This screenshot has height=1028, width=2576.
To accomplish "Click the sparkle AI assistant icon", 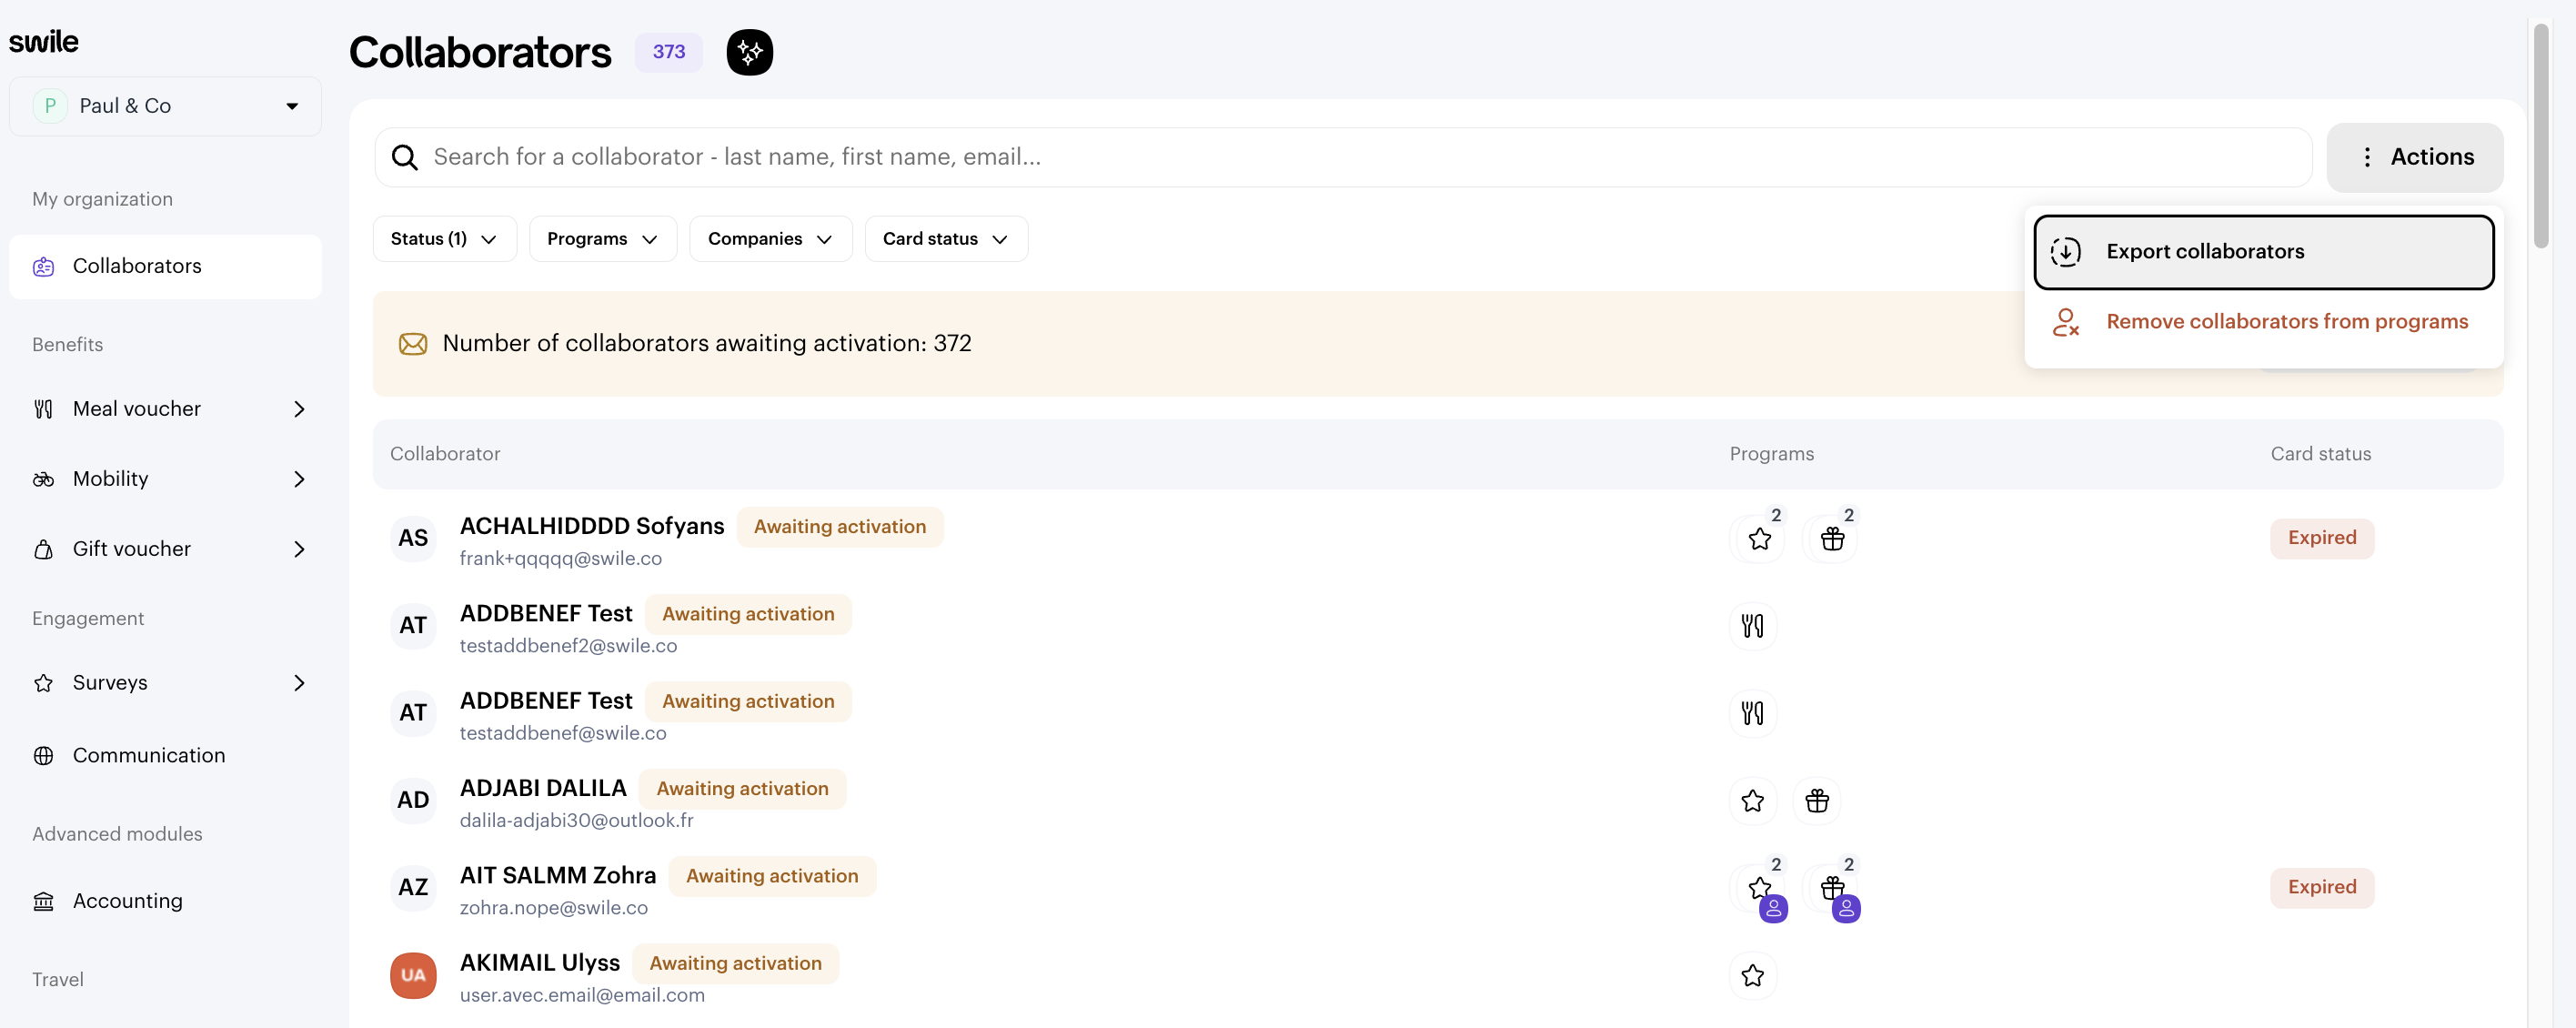I will coord(749,52).
